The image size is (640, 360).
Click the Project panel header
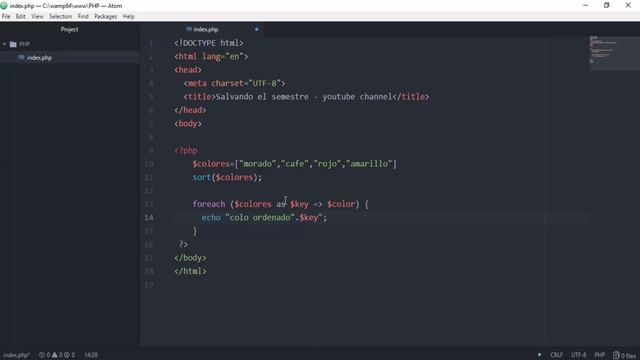click(69, 29)
